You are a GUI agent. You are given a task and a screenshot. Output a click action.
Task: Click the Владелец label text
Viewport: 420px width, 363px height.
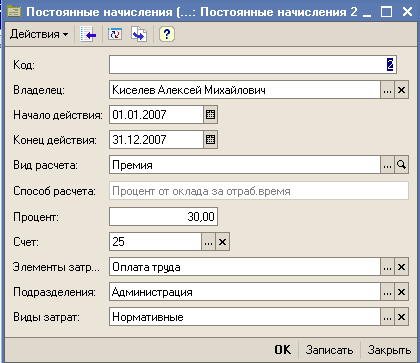(x=39, y=90)
